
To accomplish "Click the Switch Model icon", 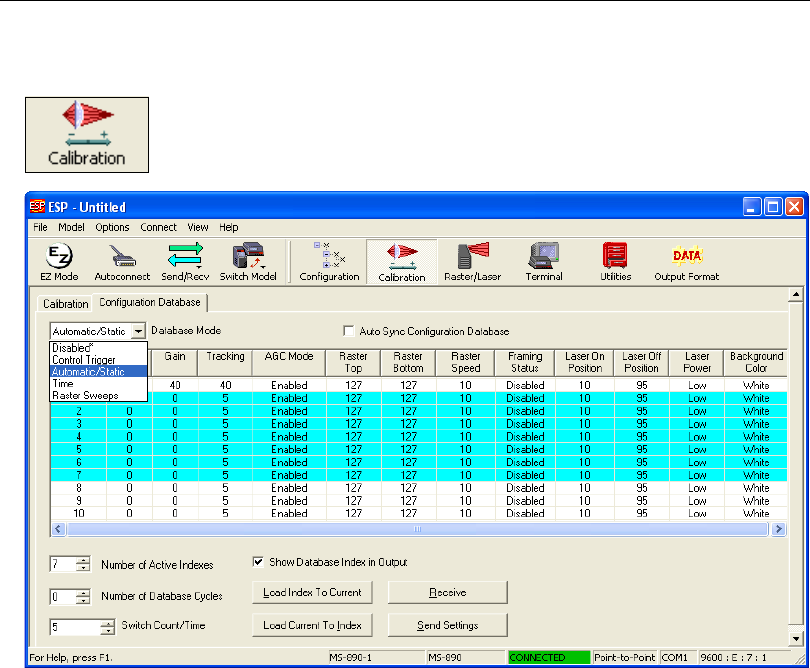I will pos(247,260).
